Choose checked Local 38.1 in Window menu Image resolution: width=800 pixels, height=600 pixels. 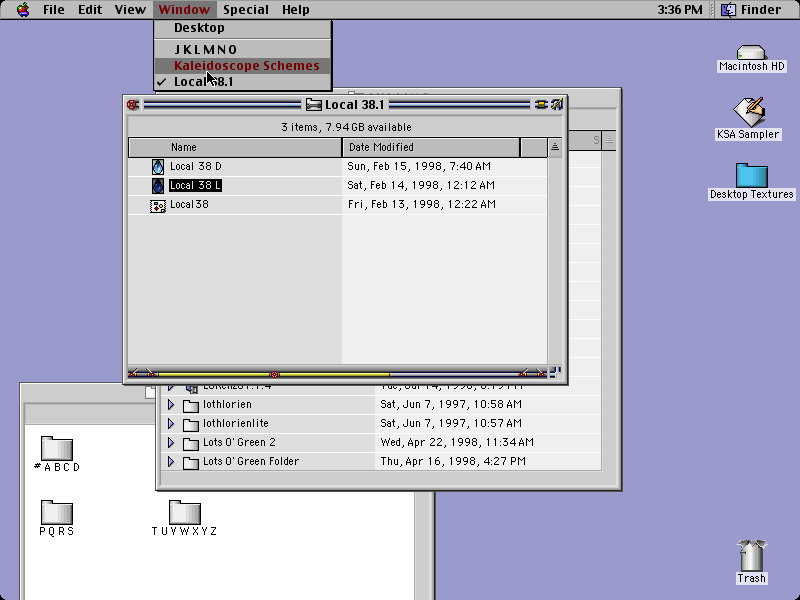[x=243, y=82]
